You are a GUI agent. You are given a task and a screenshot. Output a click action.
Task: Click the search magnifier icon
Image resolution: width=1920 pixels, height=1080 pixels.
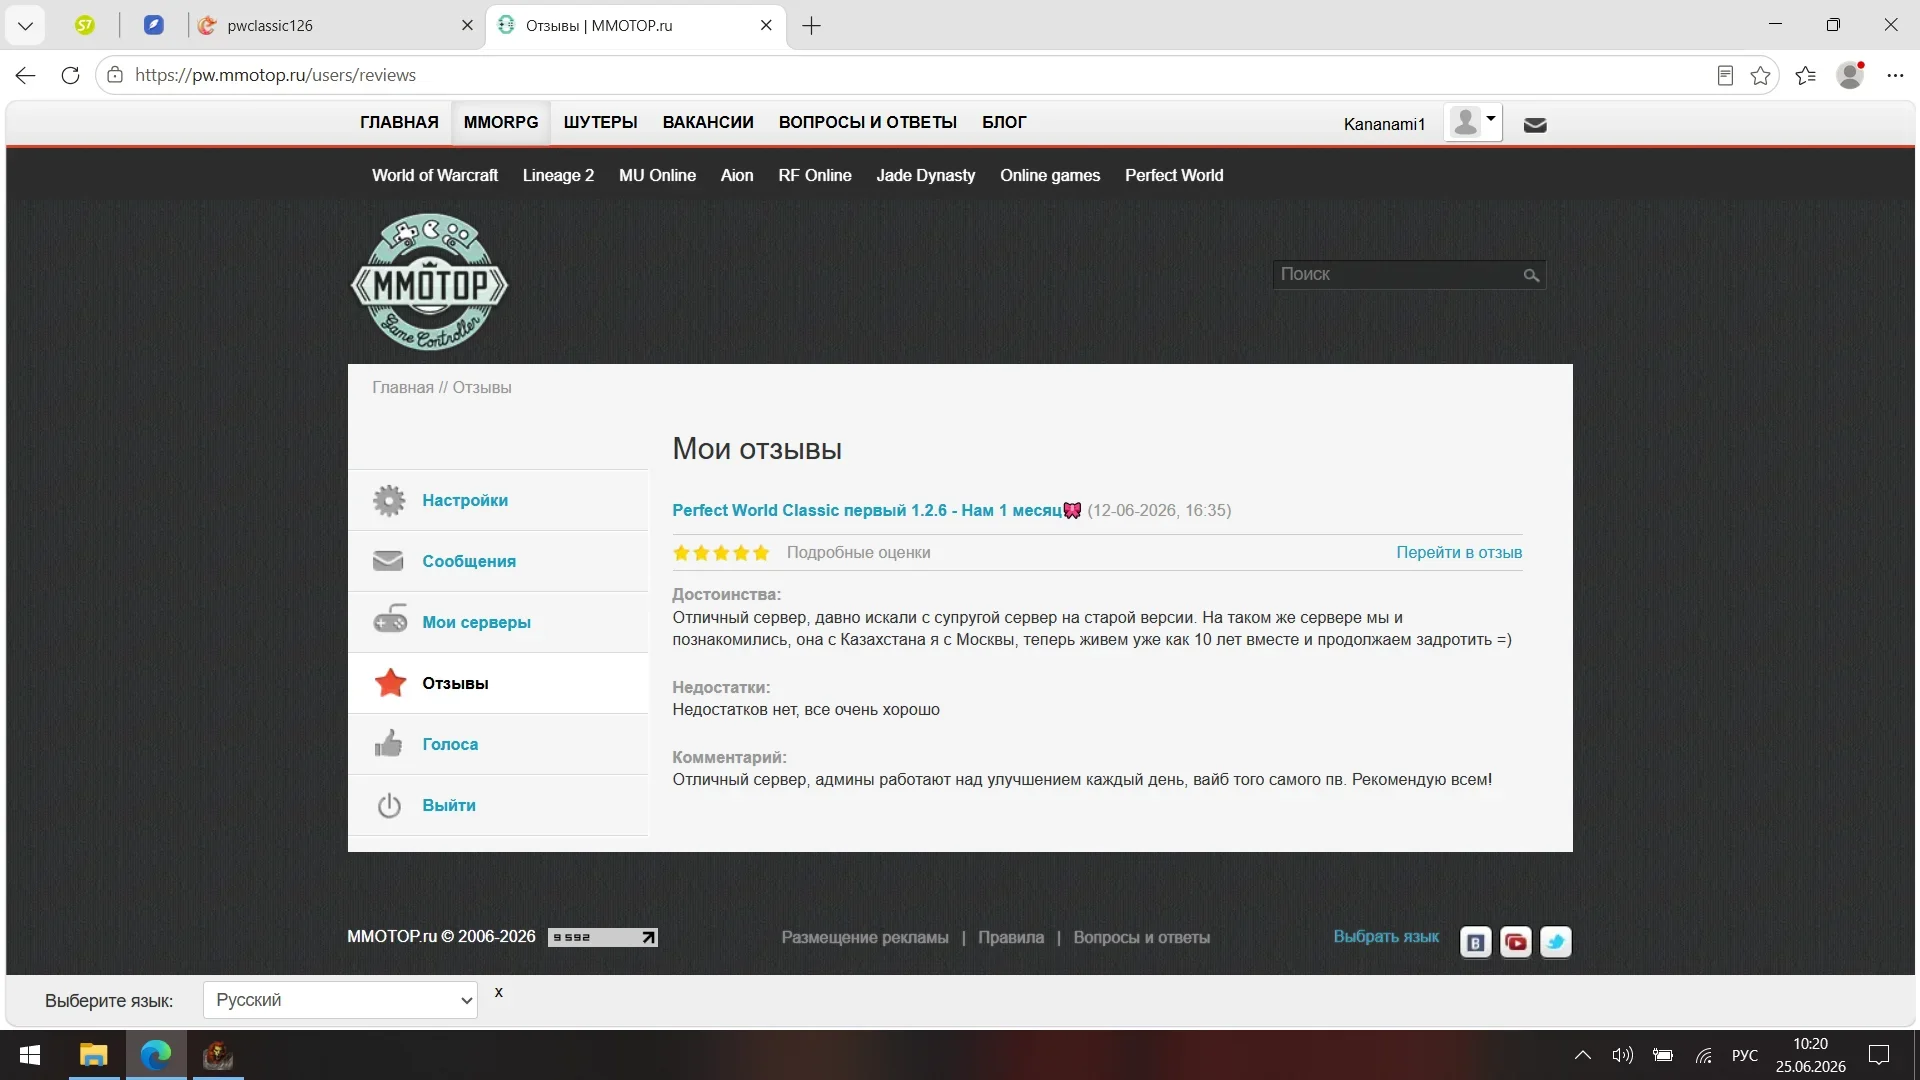(1531, 275)
